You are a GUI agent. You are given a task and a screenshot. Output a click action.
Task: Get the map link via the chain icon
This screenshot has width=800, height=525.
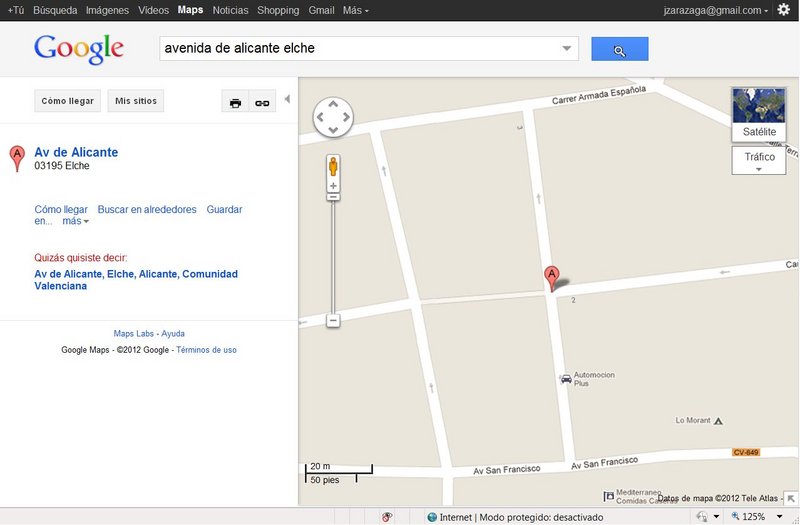(x=262, y=102)
